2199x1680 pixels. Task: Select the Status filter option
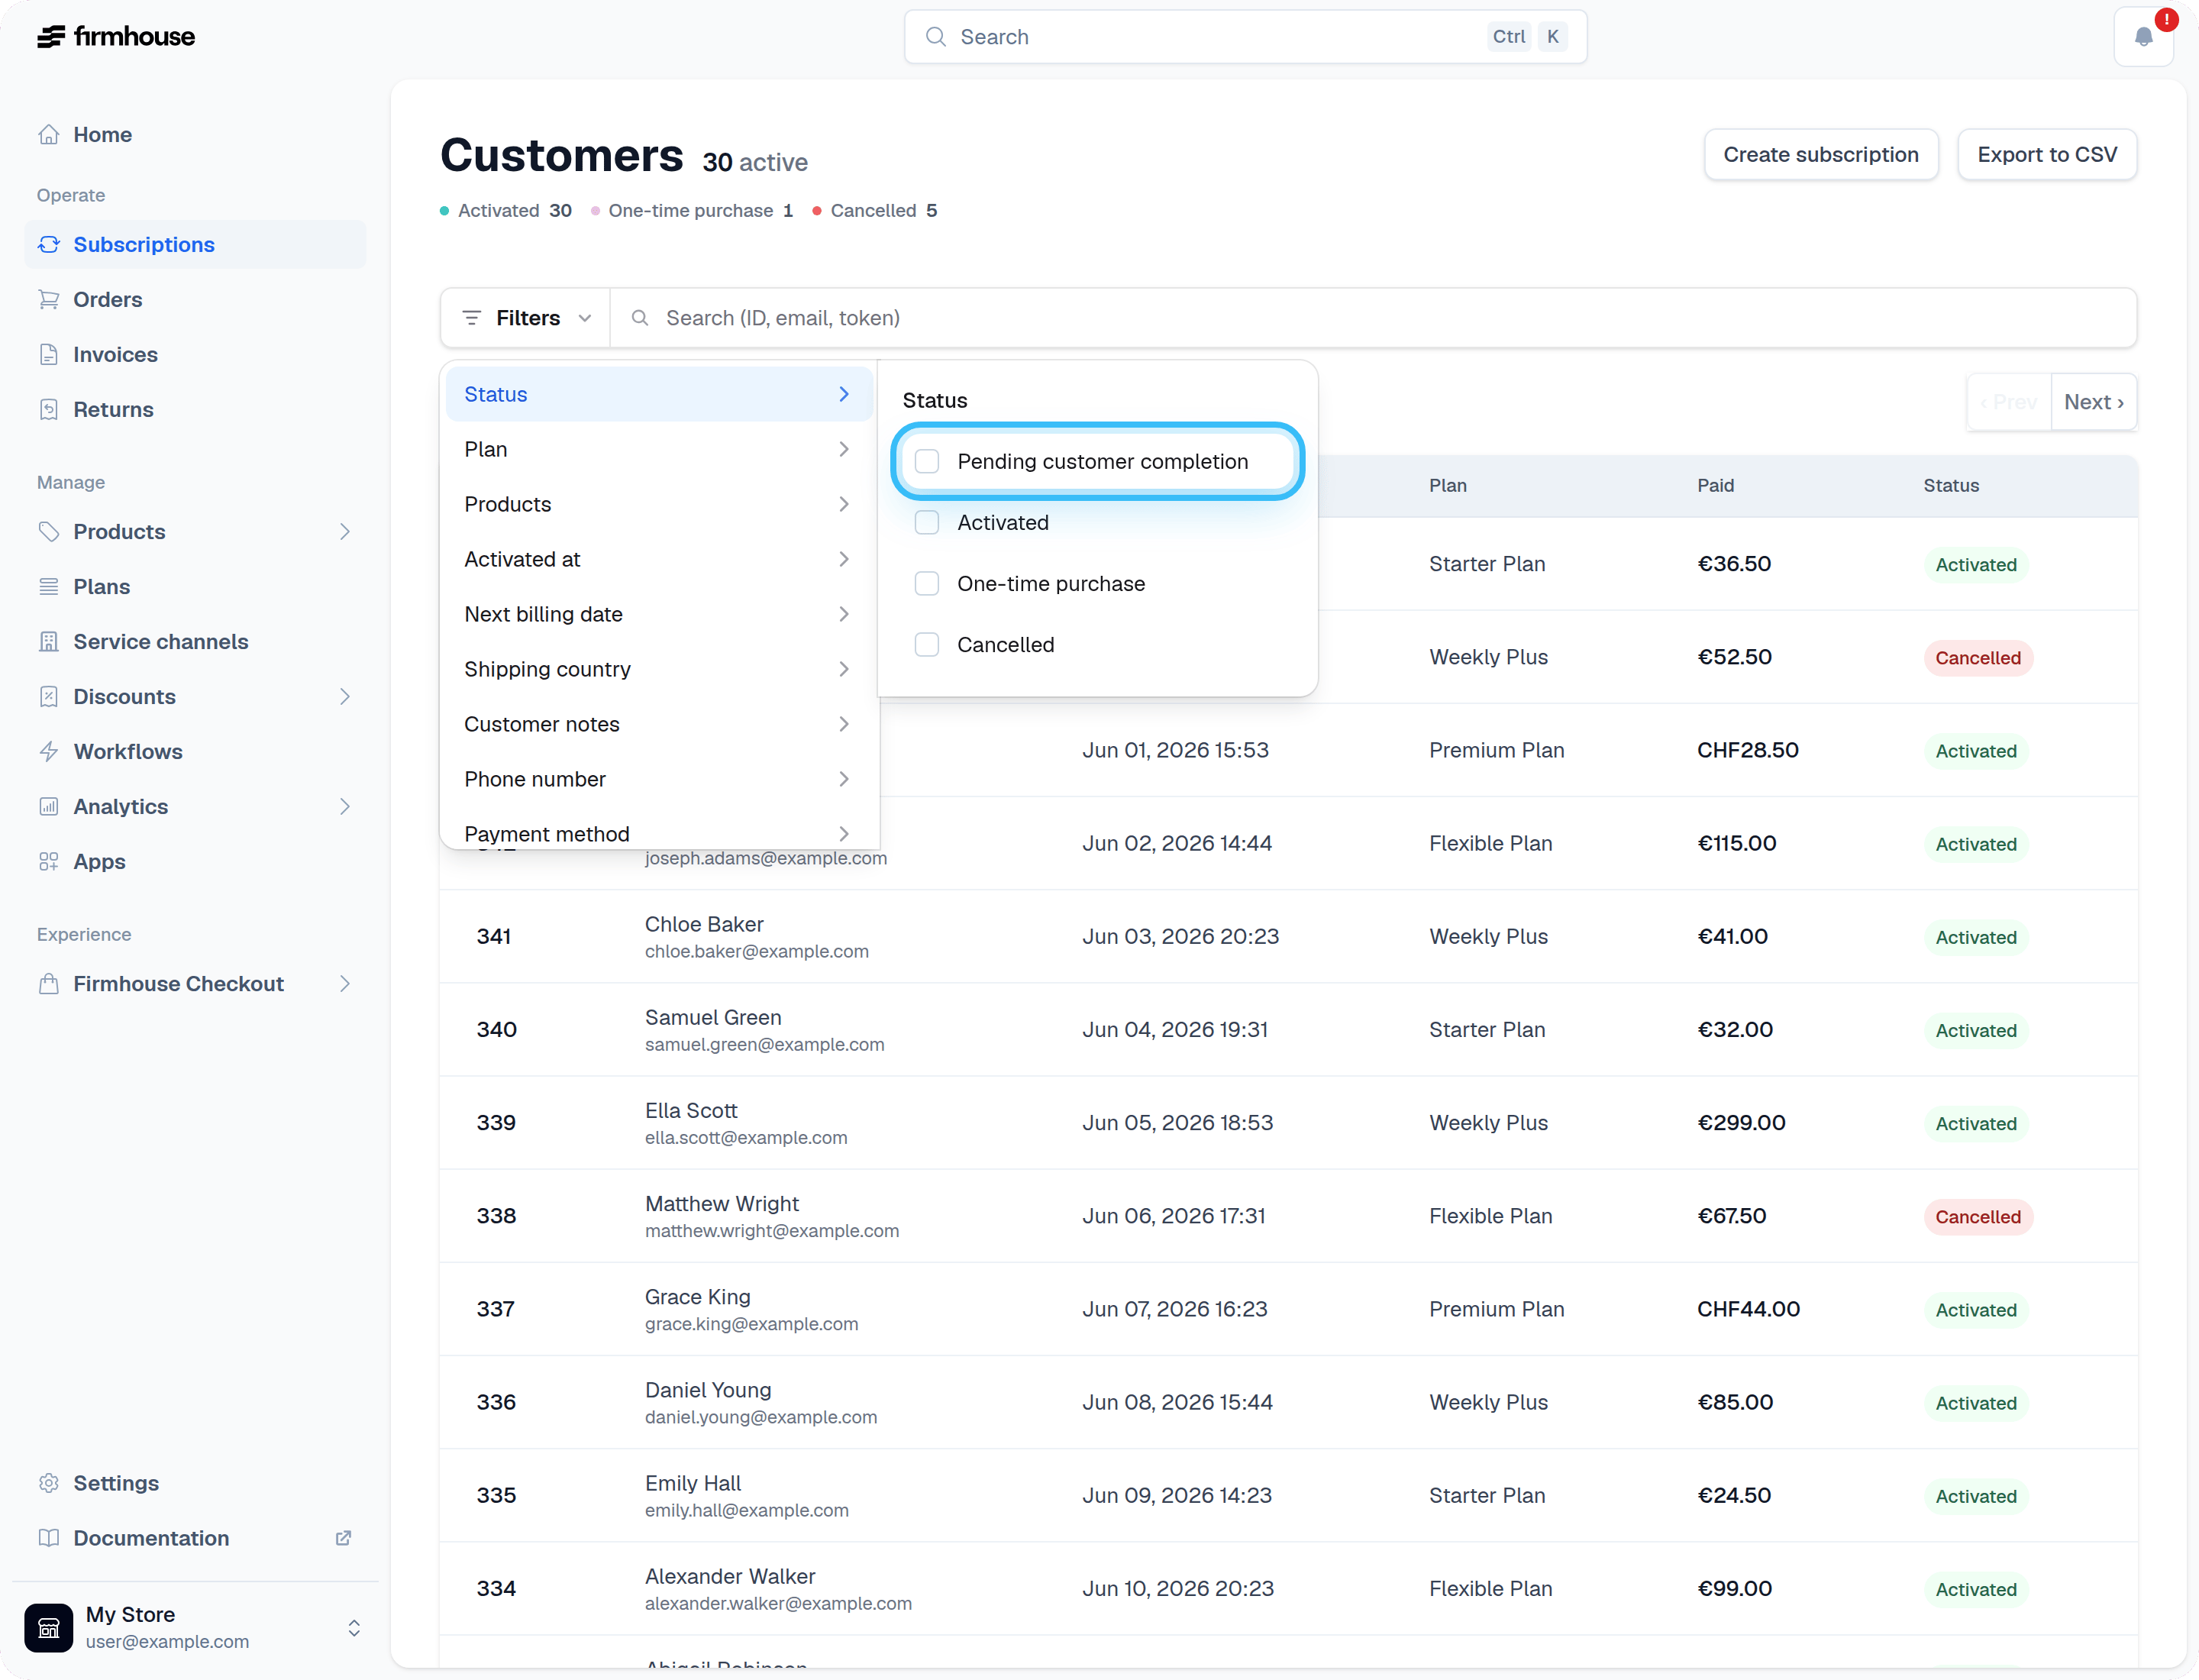(x=659, y=394)
